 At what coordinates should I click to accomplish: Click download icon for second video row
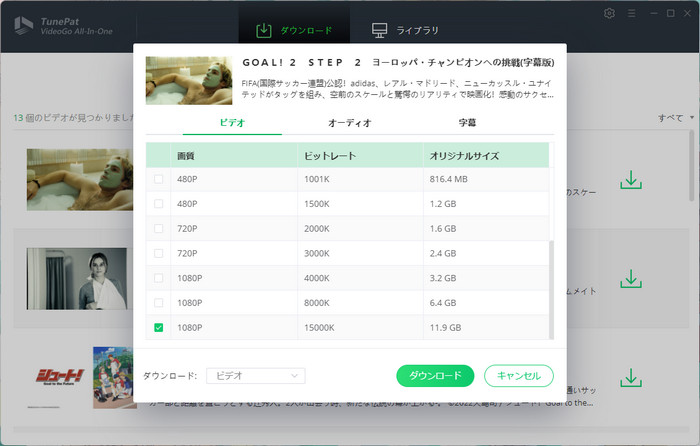click(x=631, y=279)
